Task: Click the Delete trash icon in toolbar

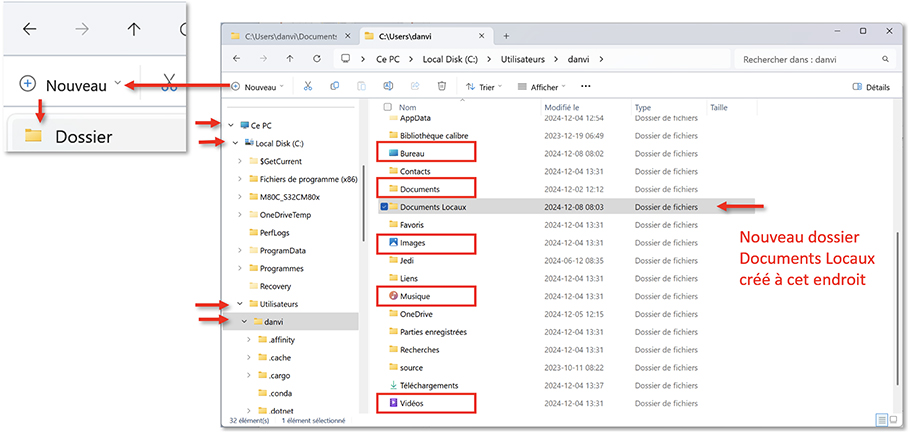Action: pyautogui.click(x=441, y=87)
